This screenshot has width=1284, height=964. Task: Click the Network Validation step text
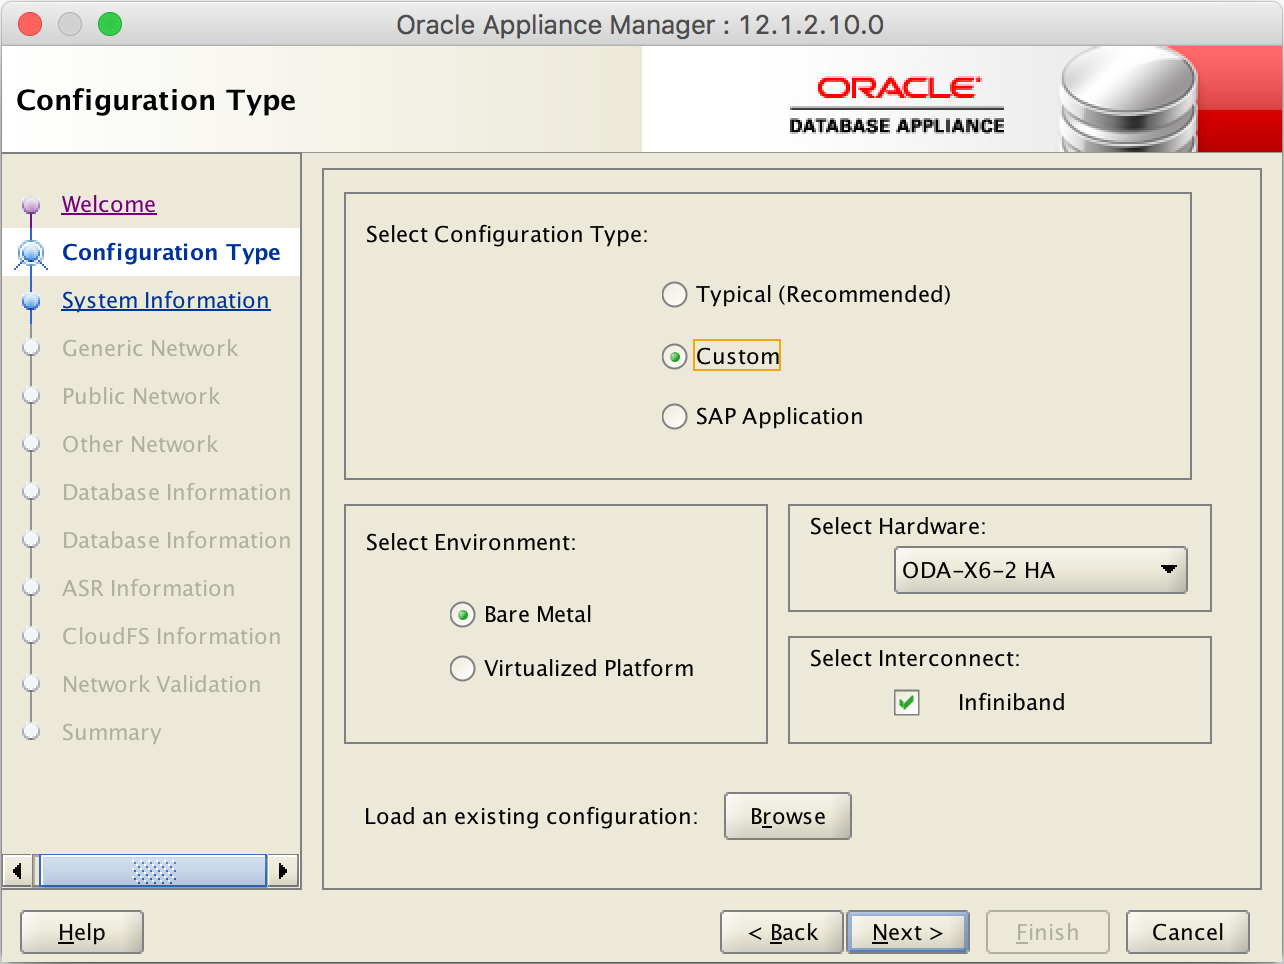click(162, 684)
